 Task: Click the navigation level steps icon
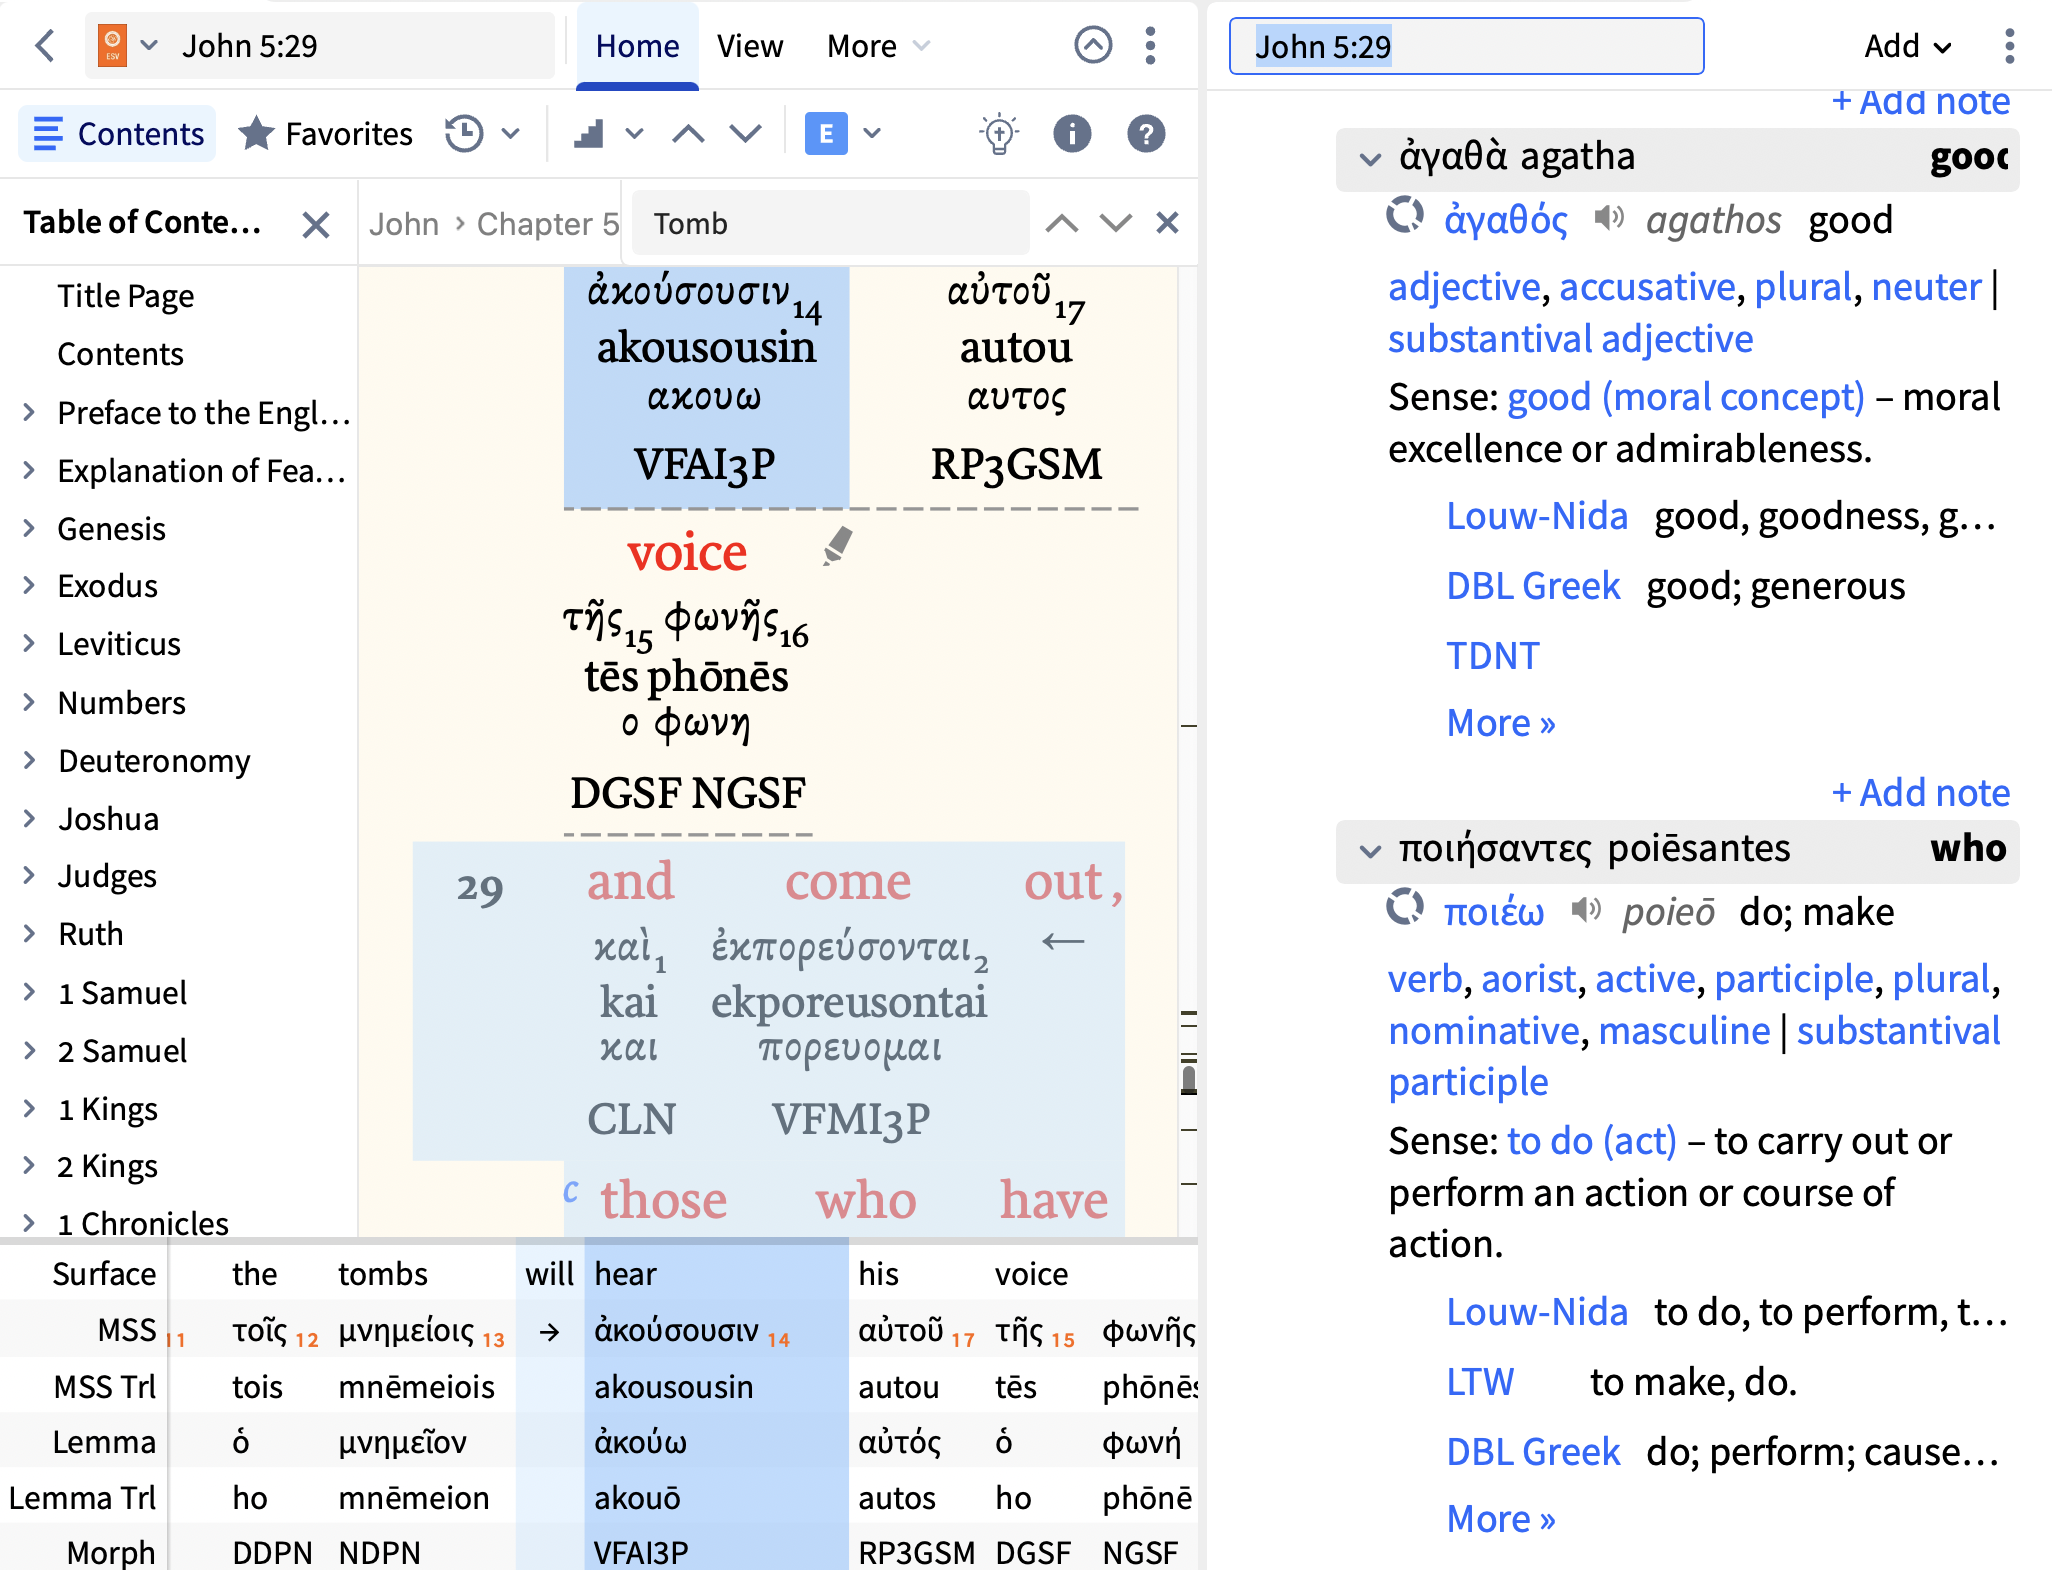point(589,134)
